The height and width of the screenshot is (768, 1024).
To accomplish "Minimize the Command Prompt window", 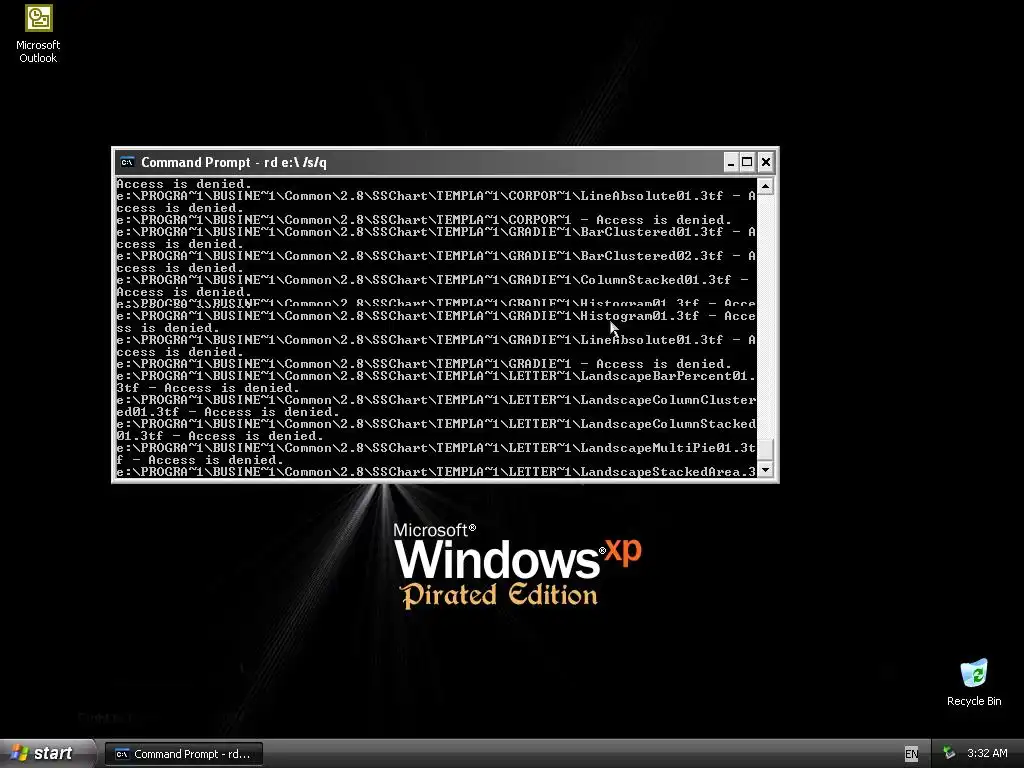I will 731,162.
